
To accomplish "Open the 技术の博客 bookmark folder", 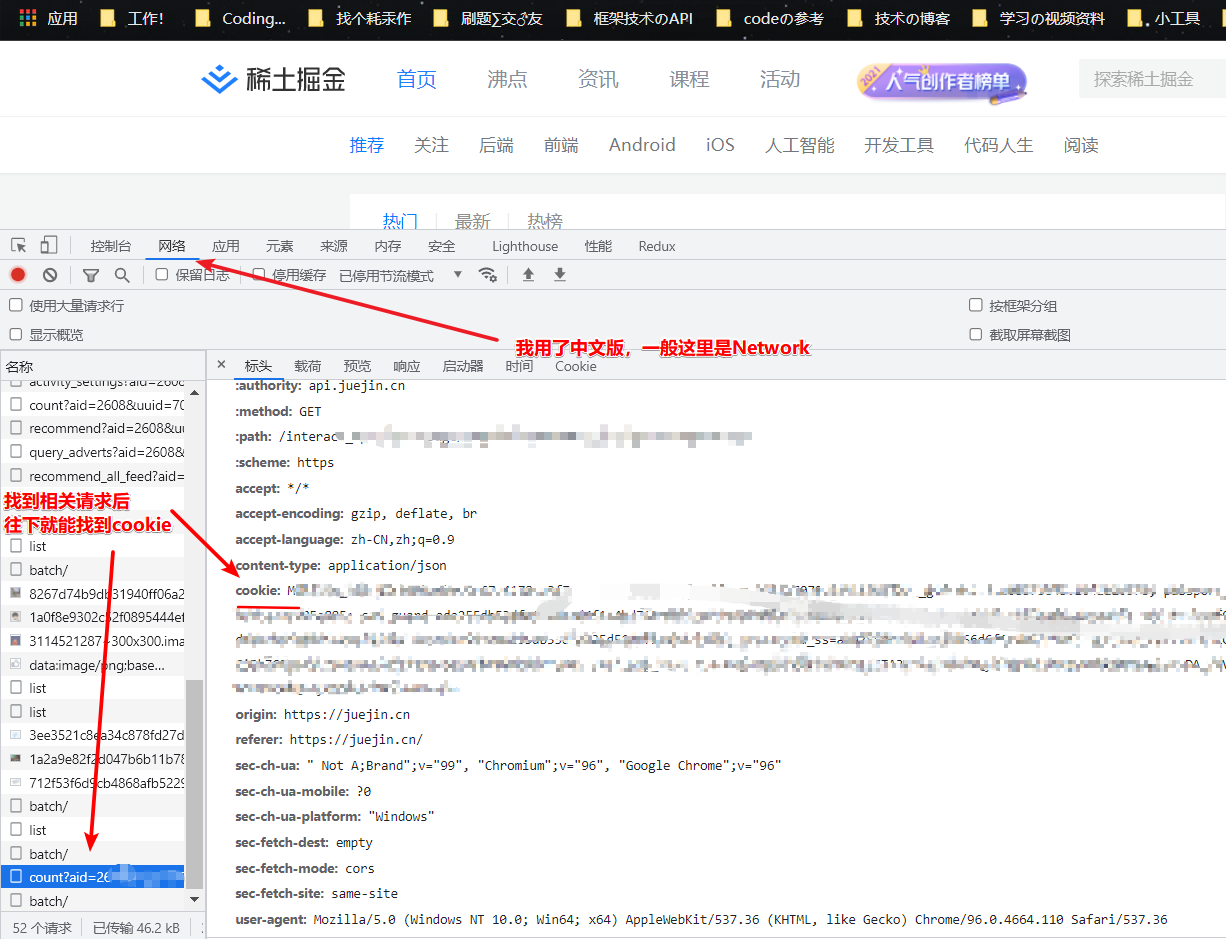I will pos(898,18).
